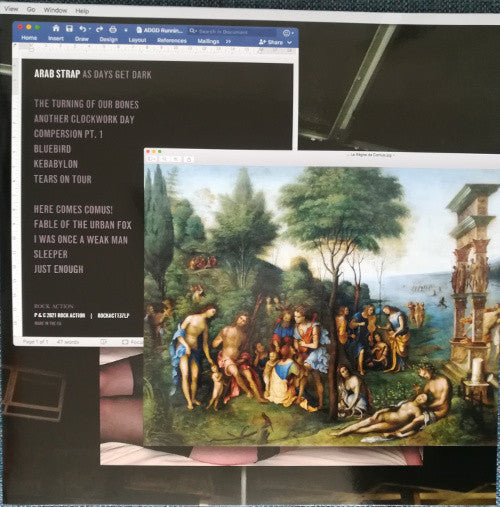
Task: Open the share icon in image viewer toolbar
Action: click(x=188, y=160)
